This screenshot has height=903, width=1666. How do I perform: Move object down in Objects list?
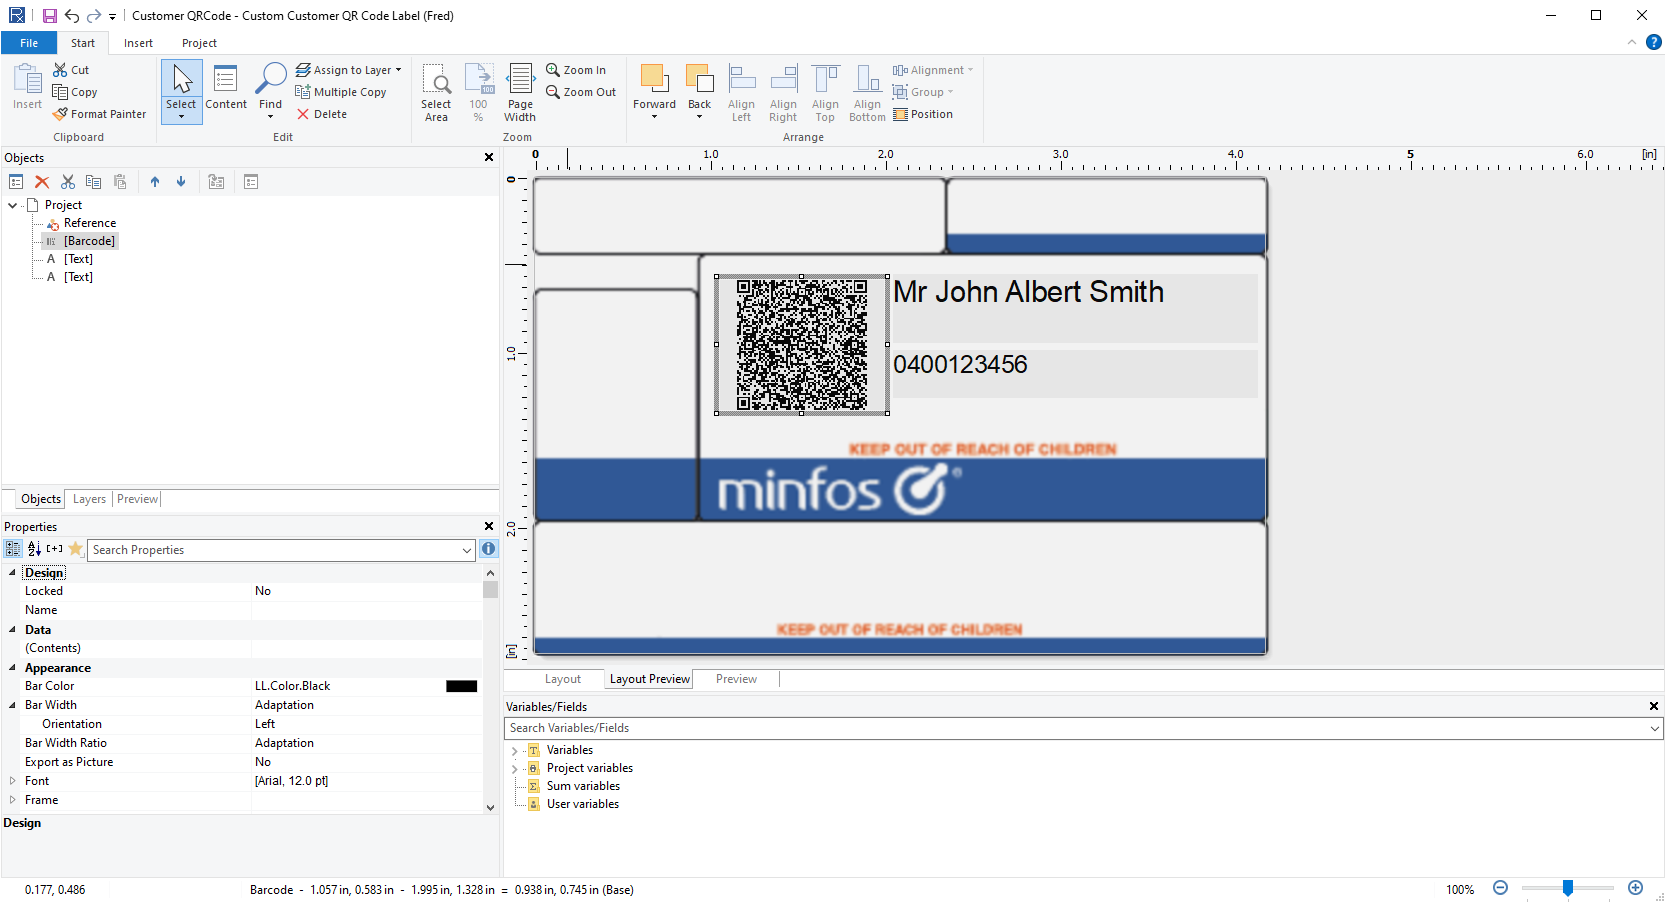(181, 182)
